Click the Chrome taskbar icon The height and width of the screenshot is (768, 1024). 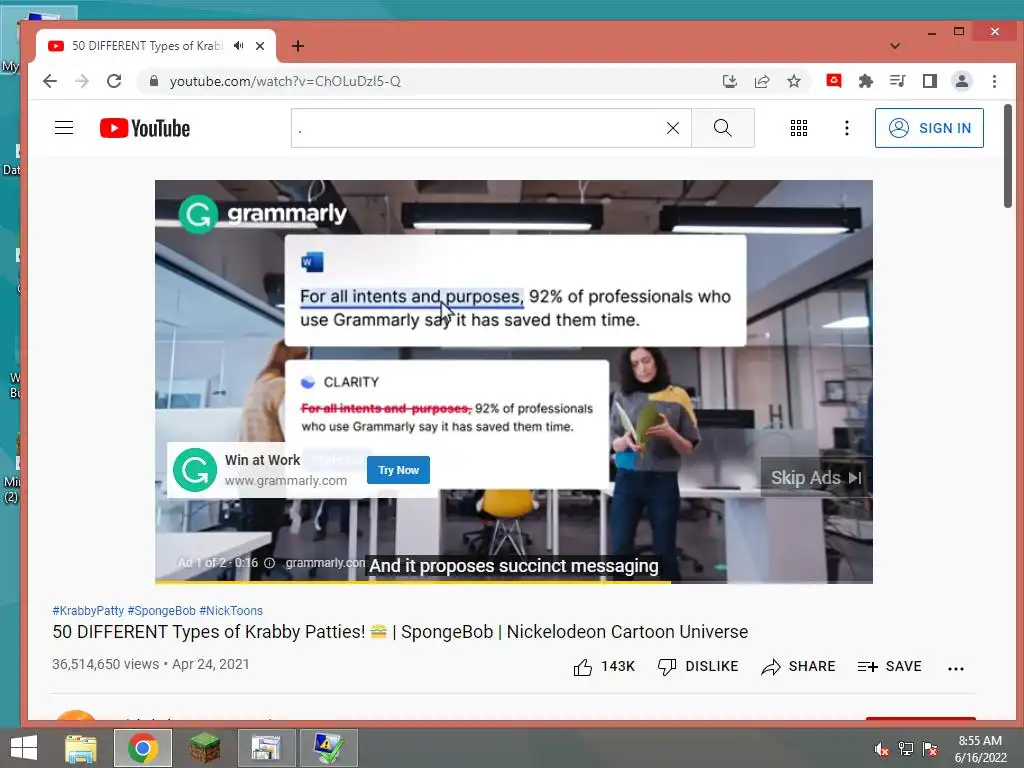pos(143,748)
